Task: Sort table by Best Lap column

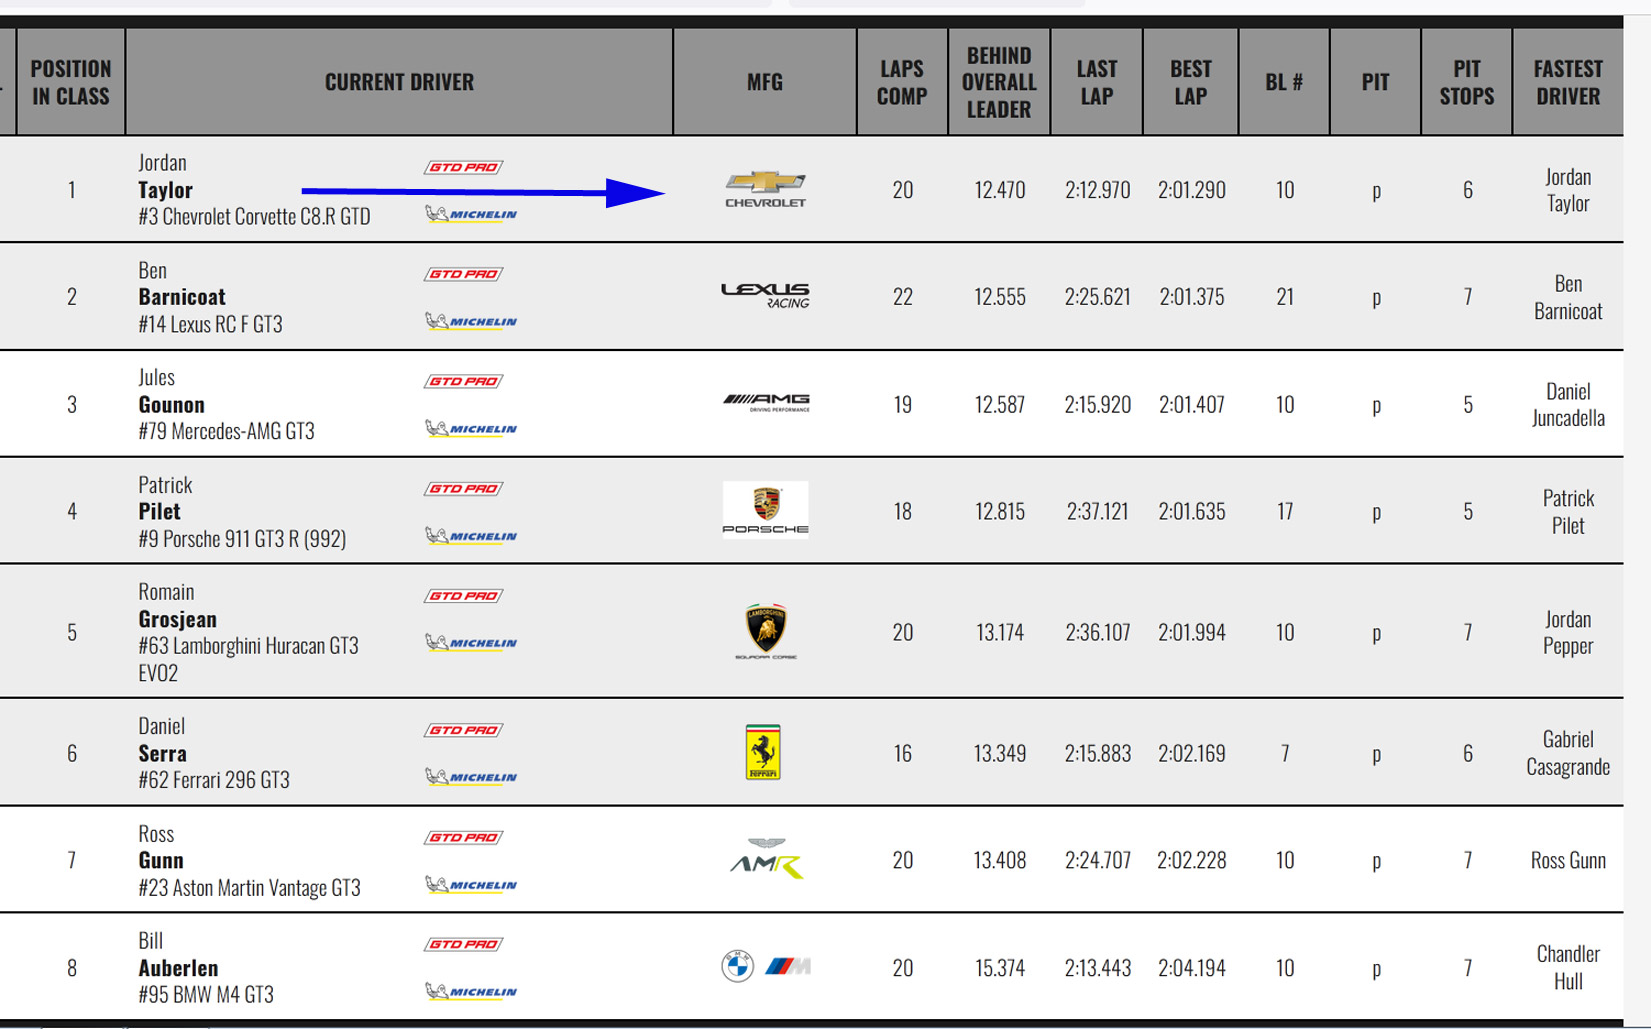Action: pyautogui.click(x=1190, y=82)
